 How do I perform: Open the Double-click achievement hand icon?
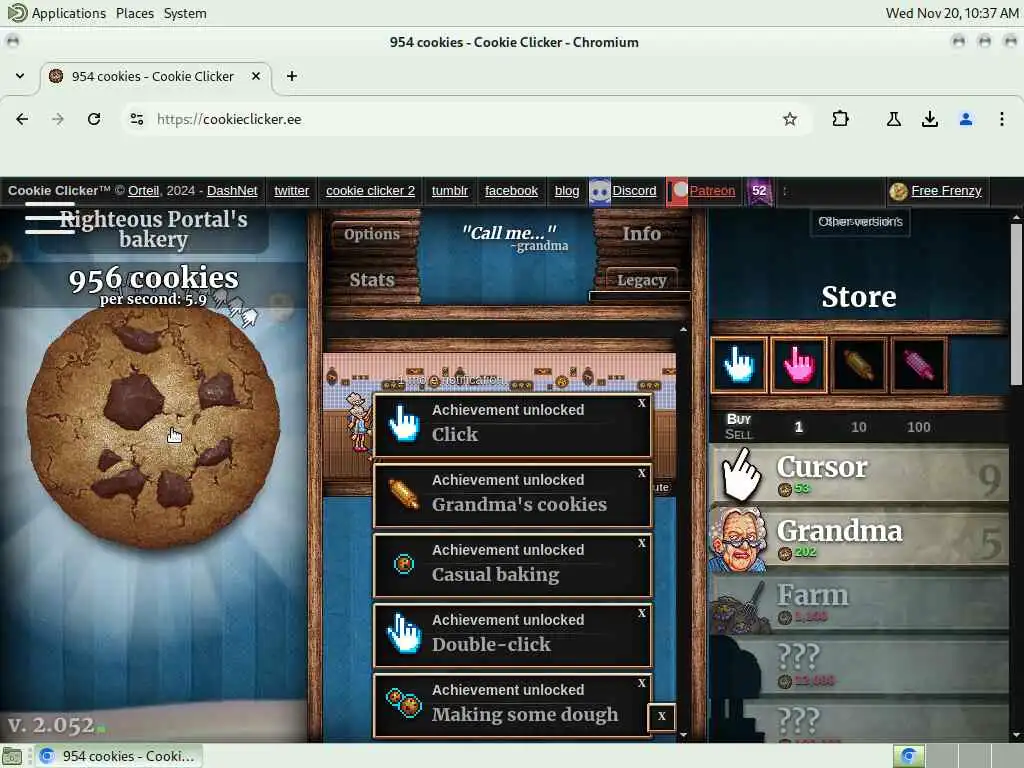[x=404, y=633]
